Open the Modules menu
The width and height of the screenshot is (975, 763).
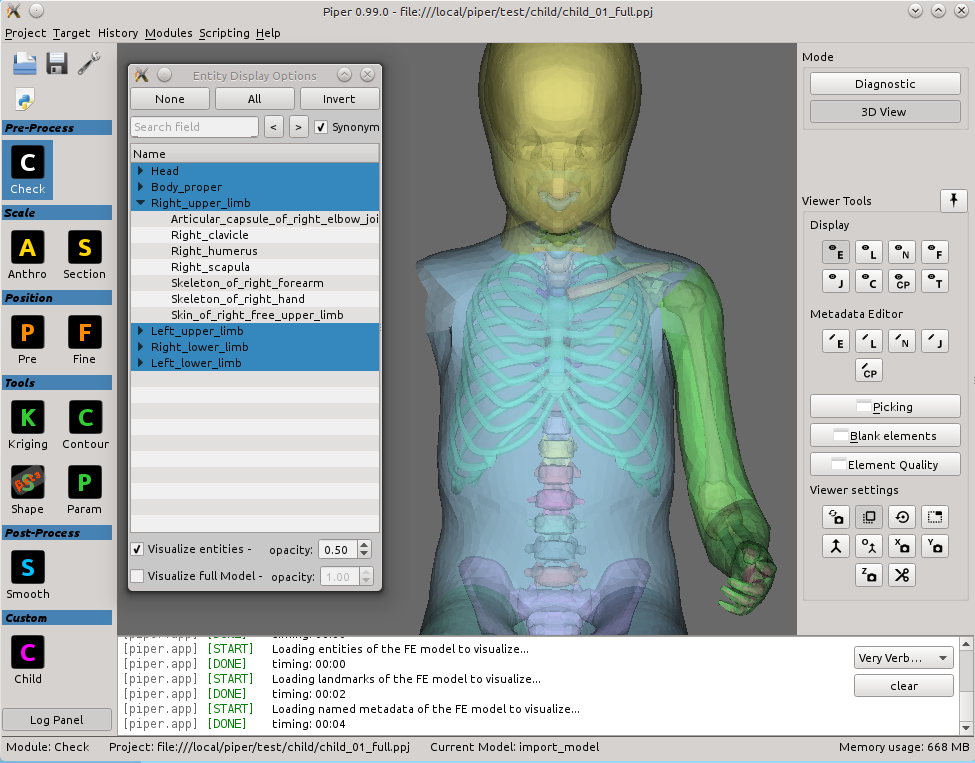point(169,33)
